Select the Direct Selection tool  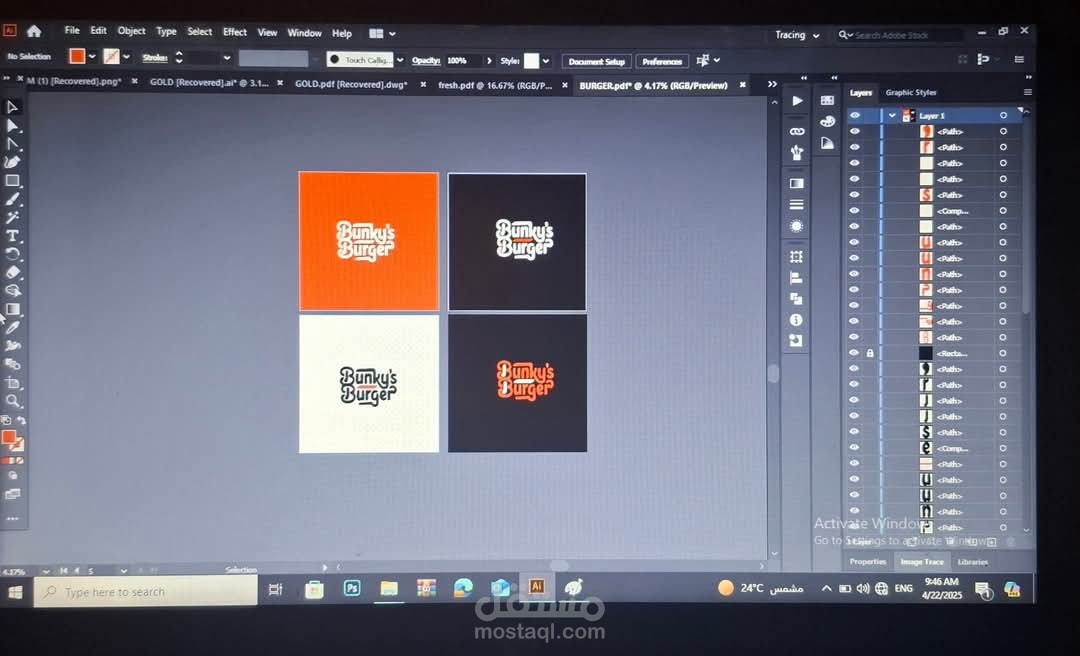coord(12,125)
